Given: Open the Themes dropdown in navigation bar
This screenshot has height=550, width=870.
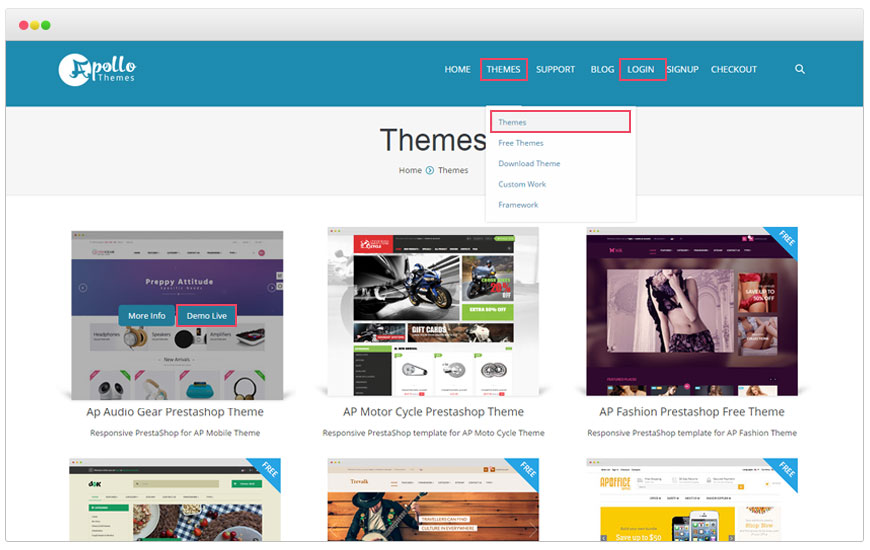Looking at the screenshot, I should pyautogui.click(x=503, y=69).
